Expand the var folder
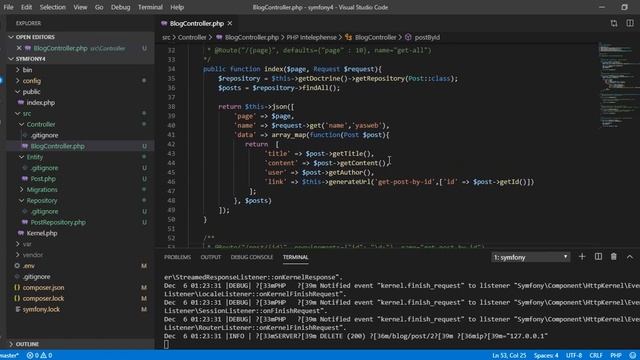Viewport: 640px width, 360px height. [27, 244]
